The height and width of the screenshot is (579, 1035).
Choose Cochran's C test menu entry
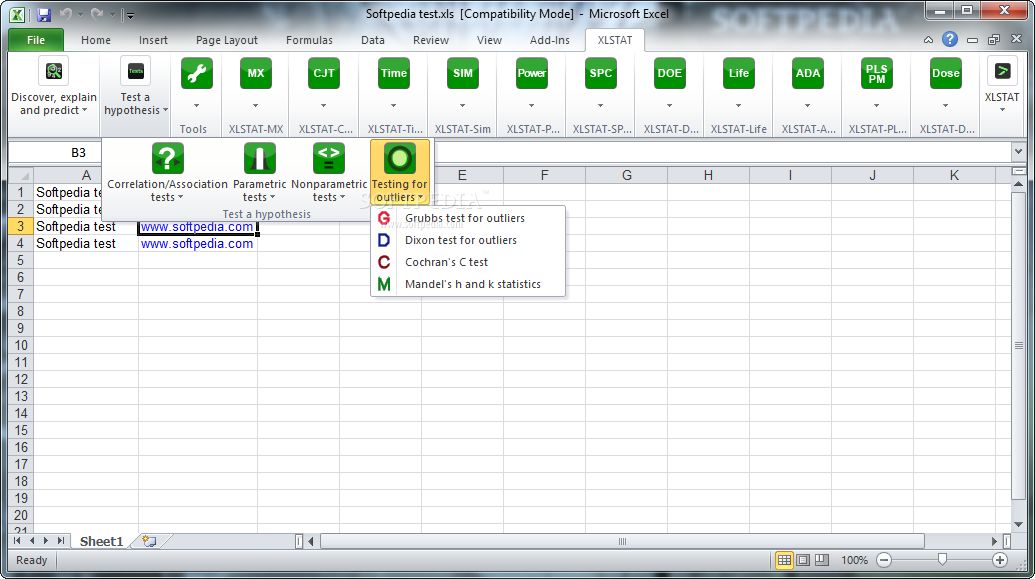[468, 262]
